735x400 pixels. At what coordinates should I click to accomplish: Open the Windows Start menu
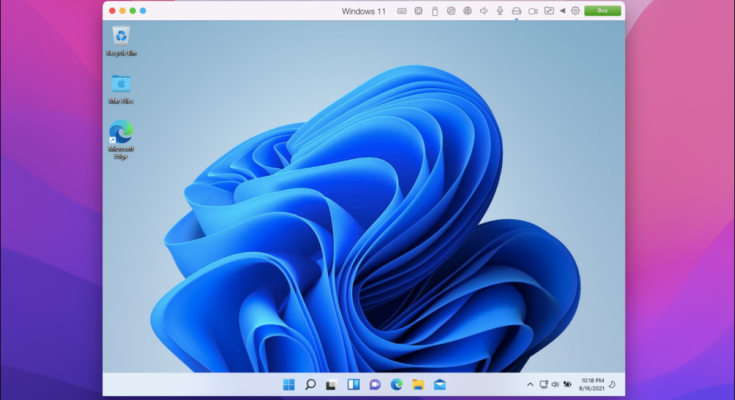click(x=289, y=384)
